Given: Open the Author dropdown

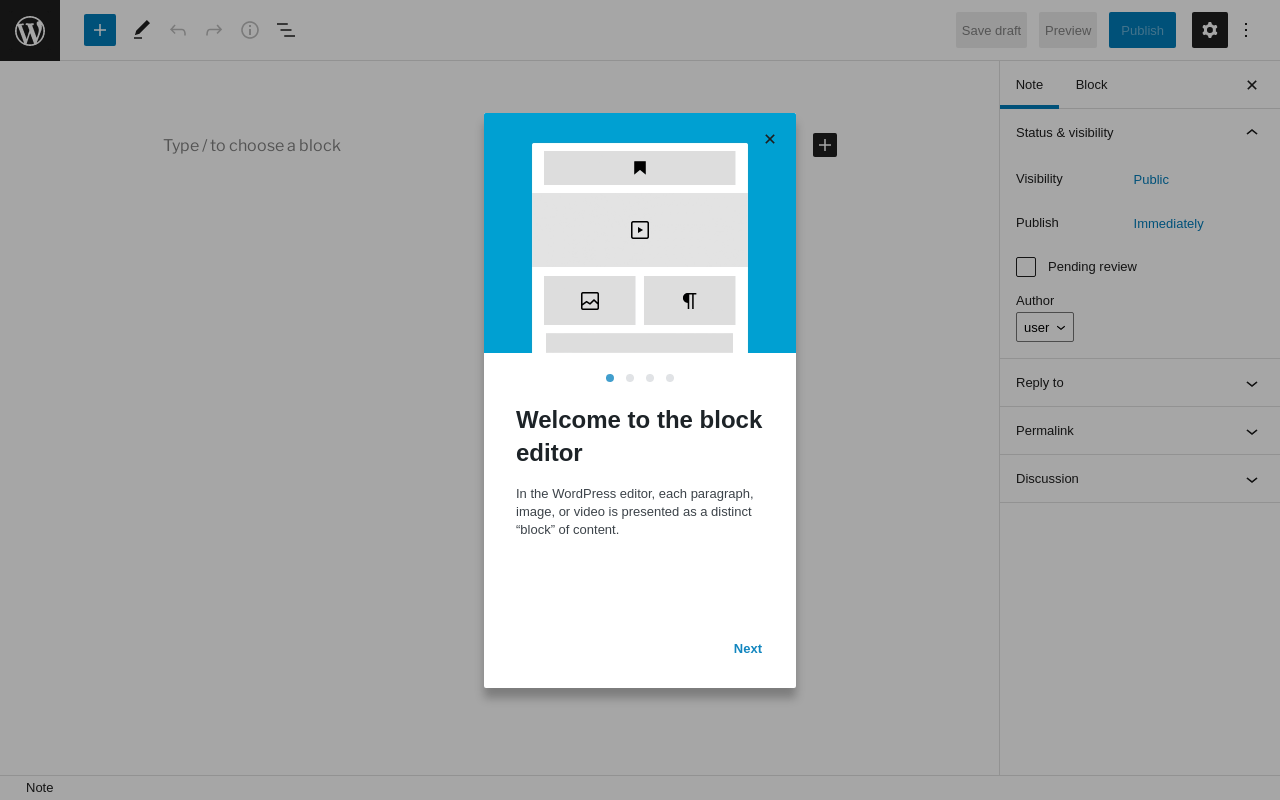Looking at the screenshot, I should [x=1045, y=327].
